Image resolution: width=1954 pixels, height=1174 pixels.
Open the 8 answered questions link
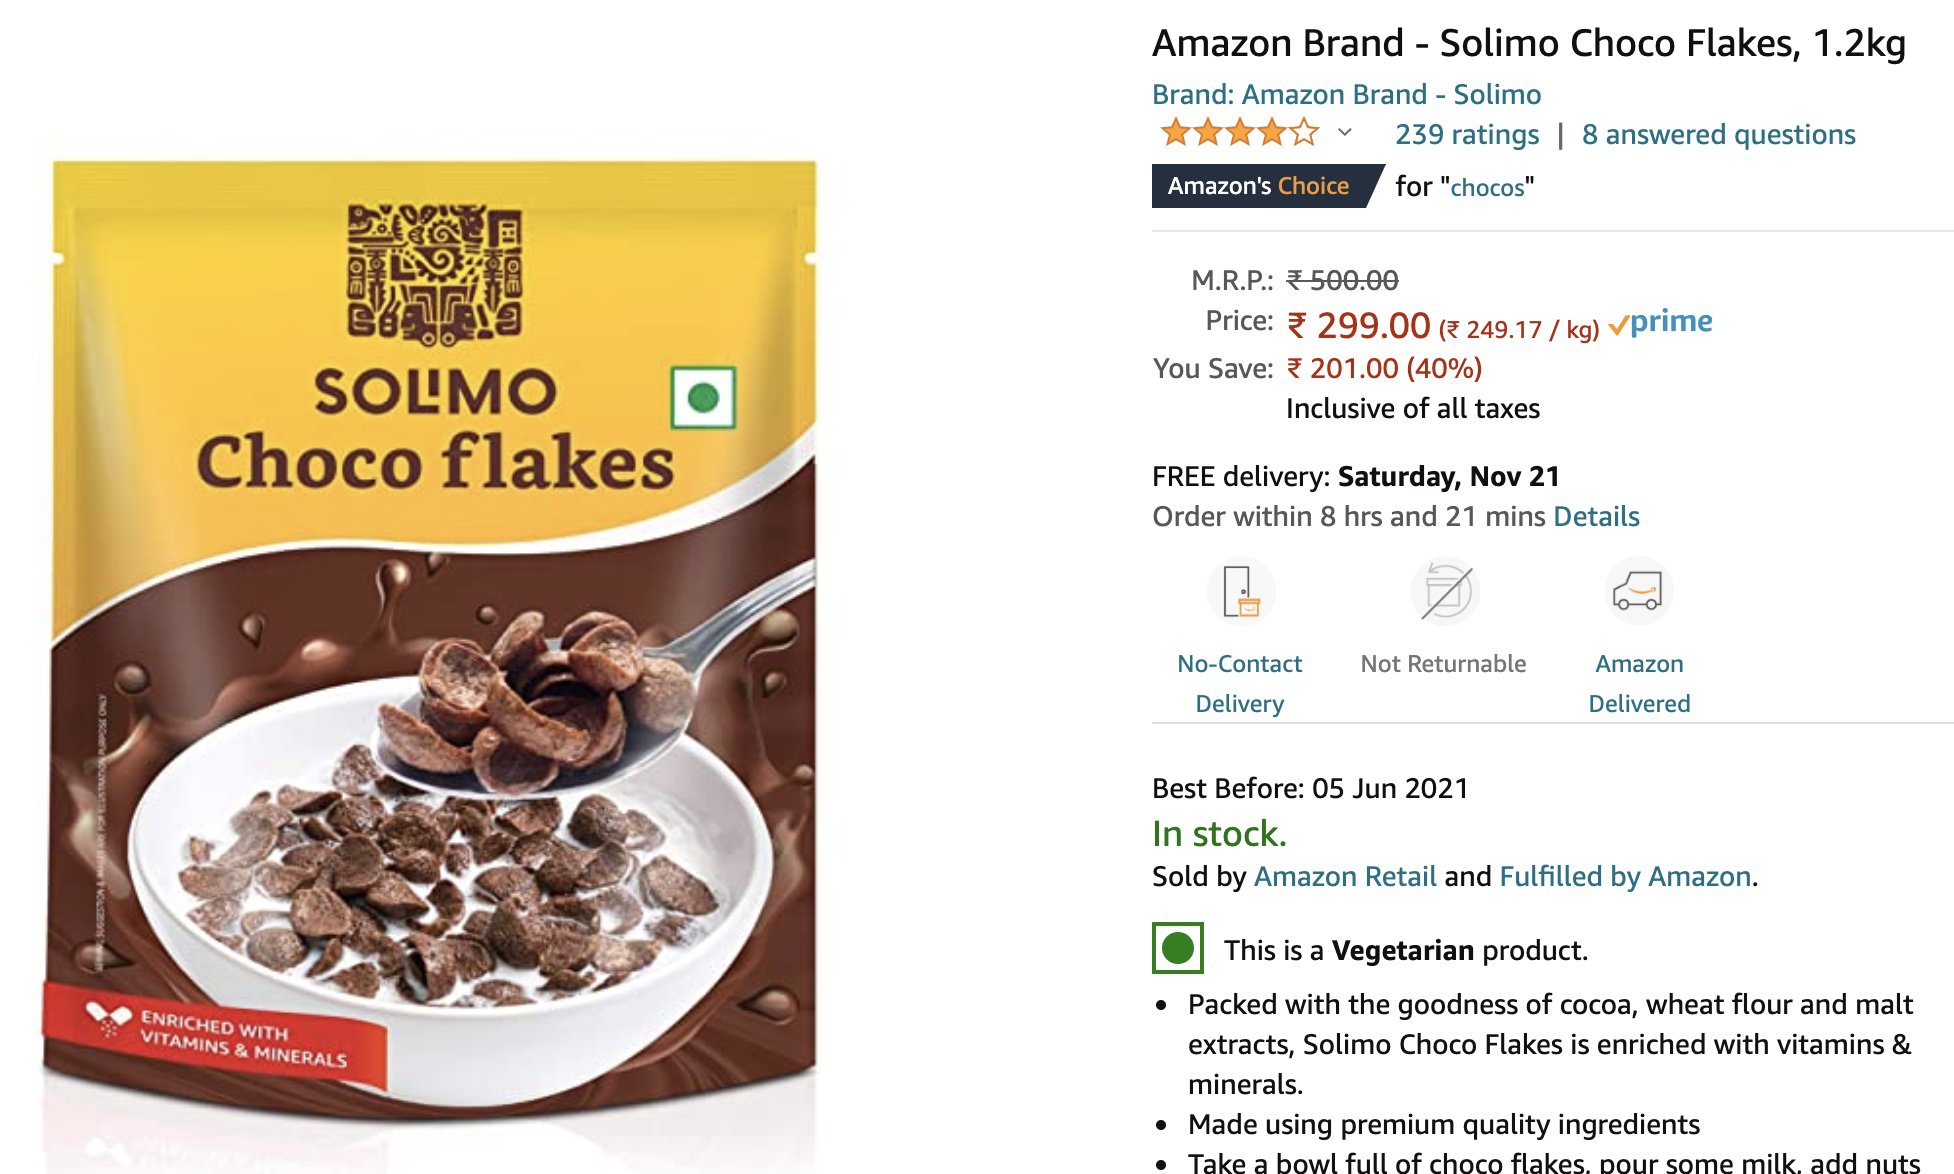click(x=1719, y=134)
